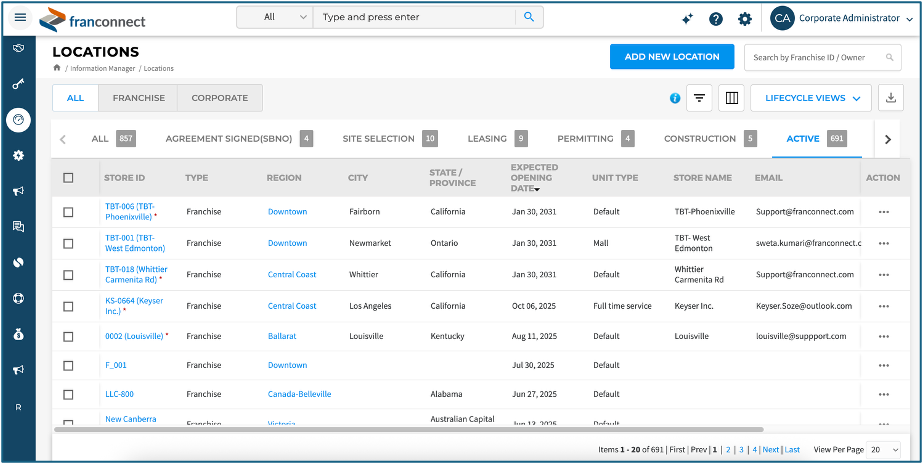922x464 pixels.
Task: Open the help question mark icon
Action: 716,18
